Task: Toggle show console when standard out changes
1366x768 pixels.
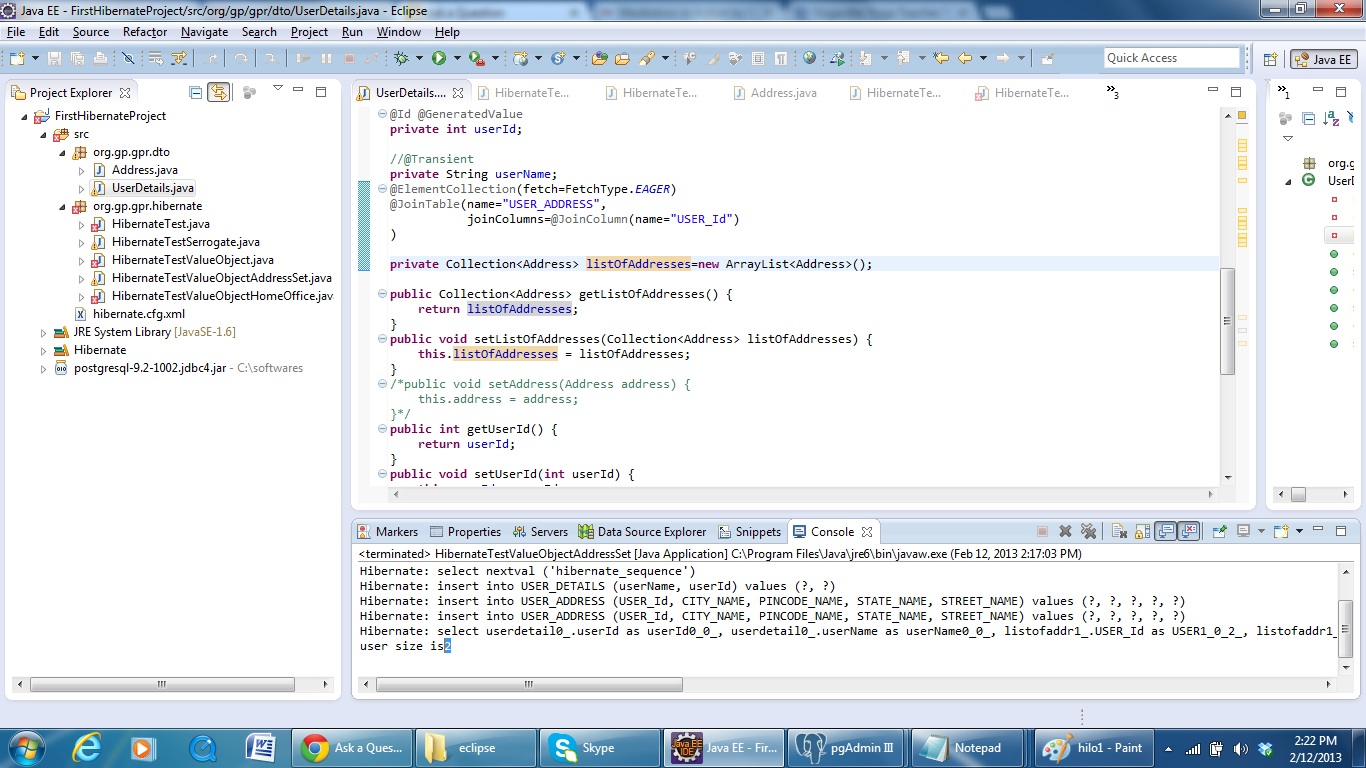Action: [1166, 532]
